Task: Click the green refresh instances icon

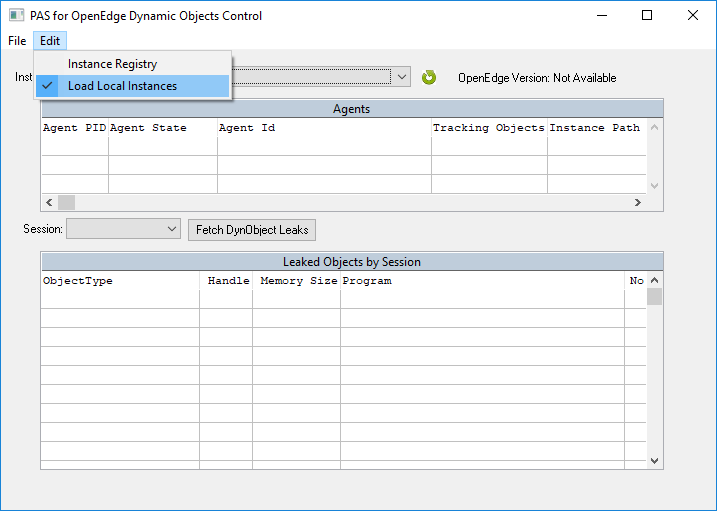Action: [x=429, y=78]
